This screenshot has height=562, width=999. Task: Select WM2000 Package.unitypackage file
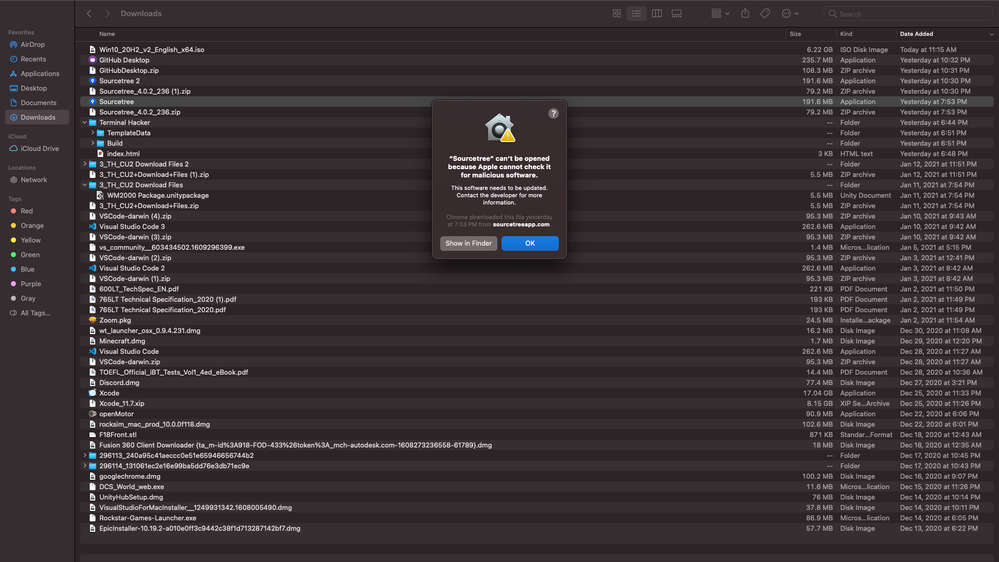(157, 196)
